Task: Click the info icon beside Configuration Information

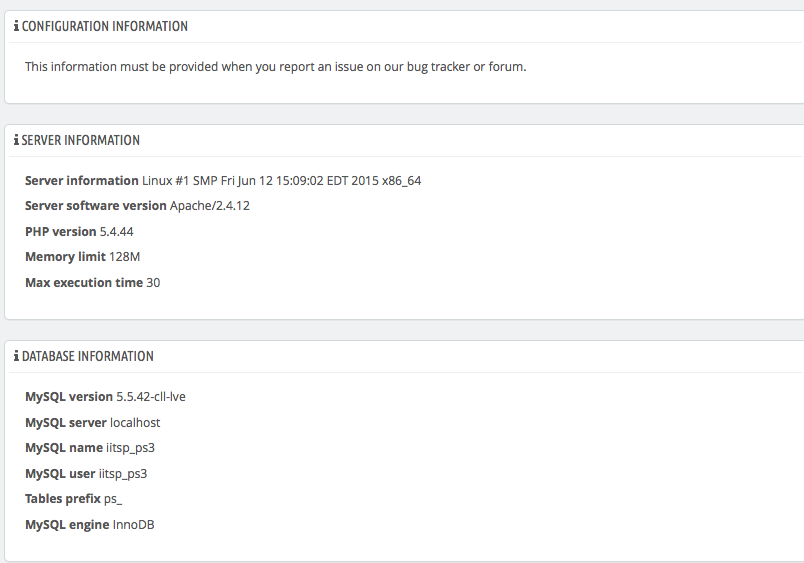Action: [x=16, y=26]
